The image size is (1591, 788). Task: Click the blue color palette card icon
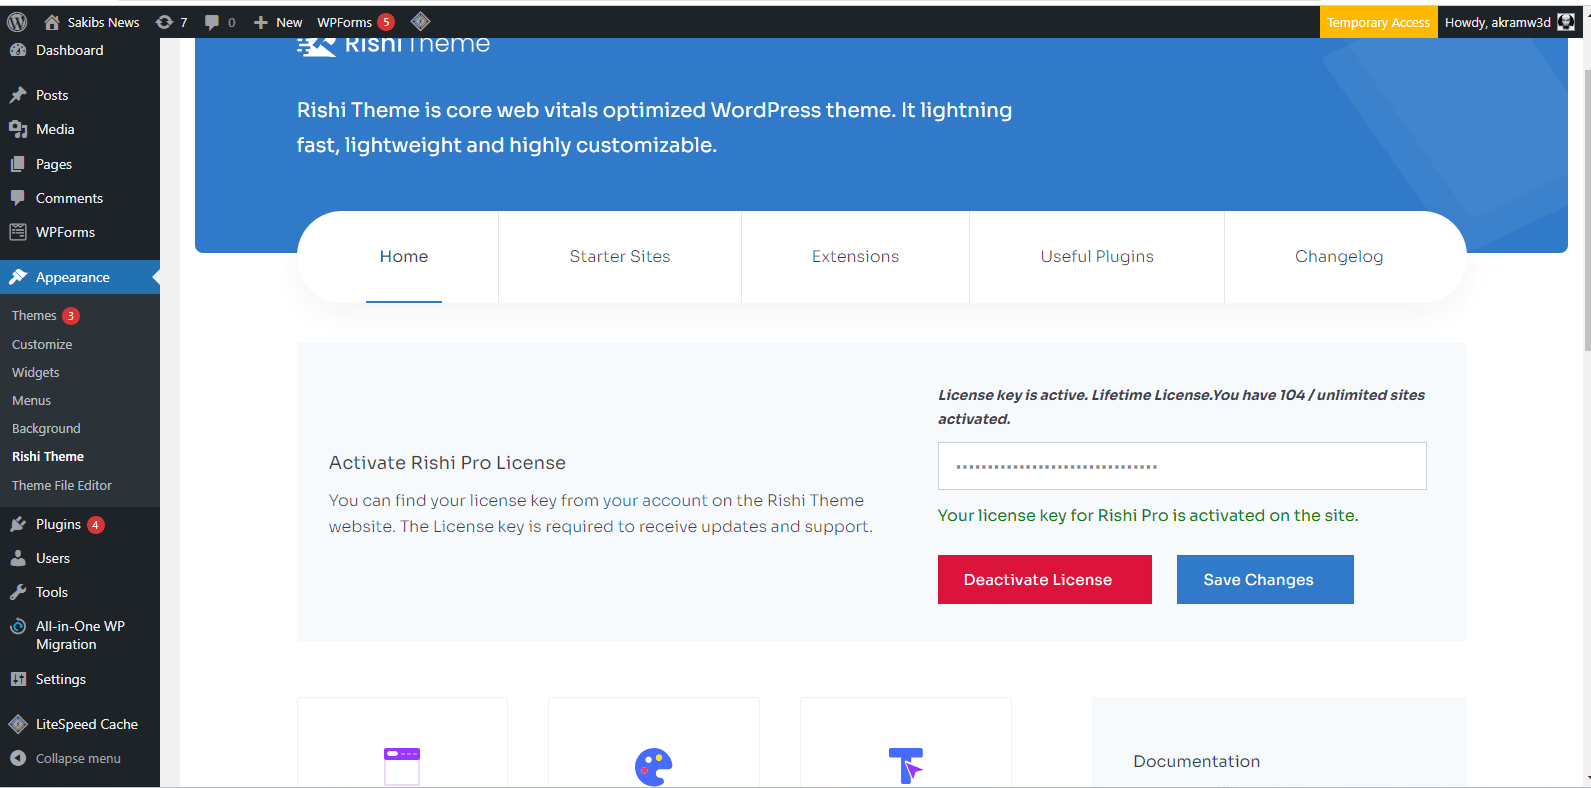click(654, 767)
